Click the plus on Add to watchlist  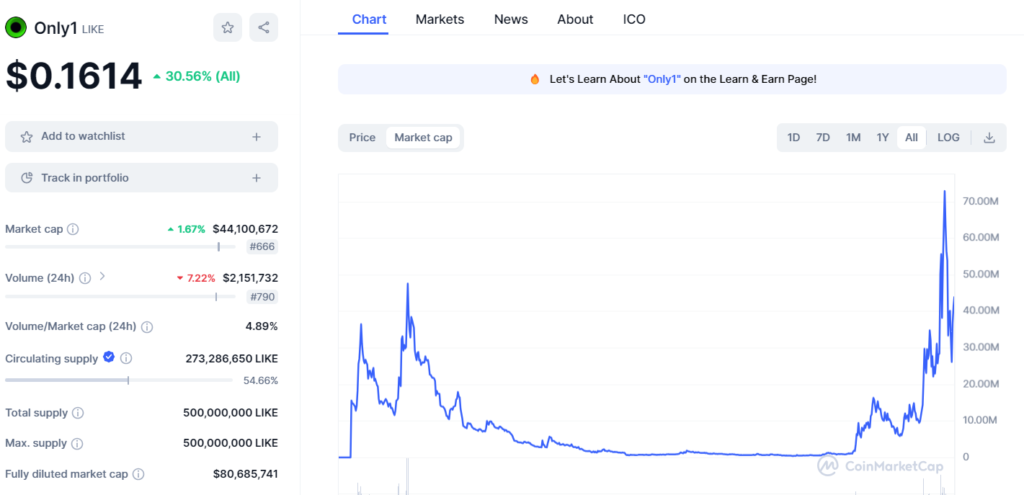(256, 136)
